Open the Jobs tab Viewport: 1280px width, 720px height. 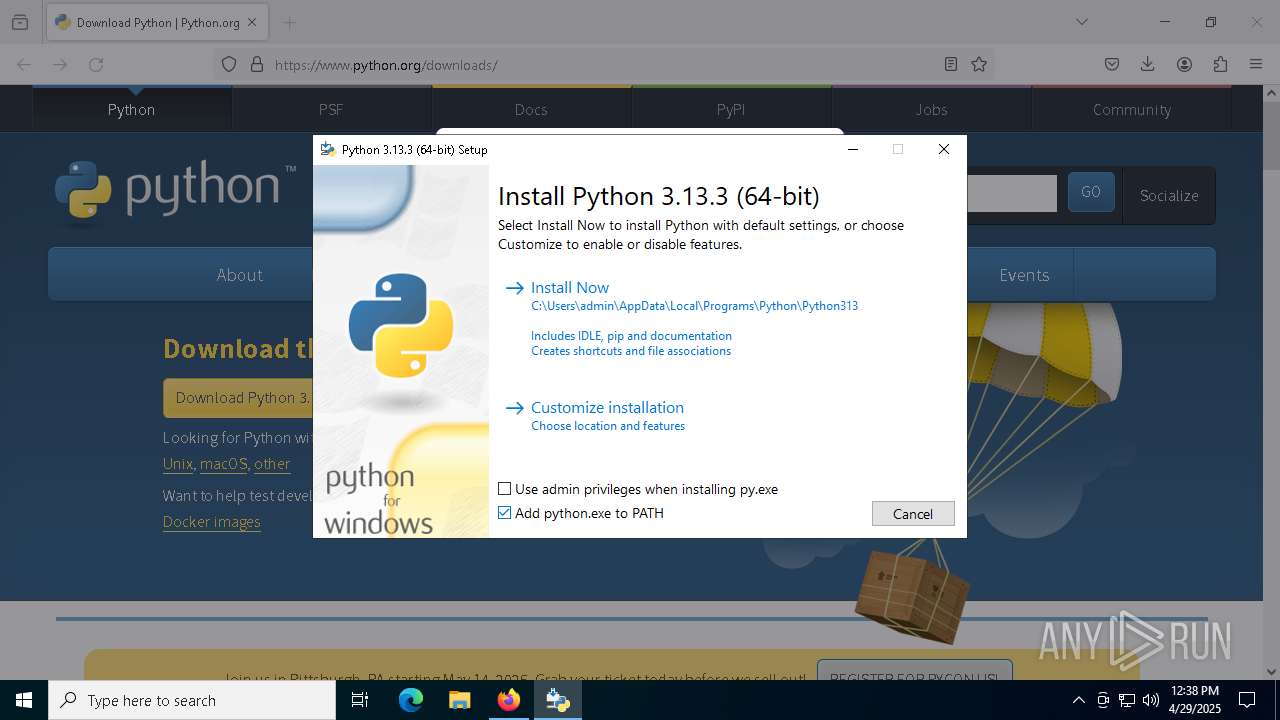coord(931,109)
